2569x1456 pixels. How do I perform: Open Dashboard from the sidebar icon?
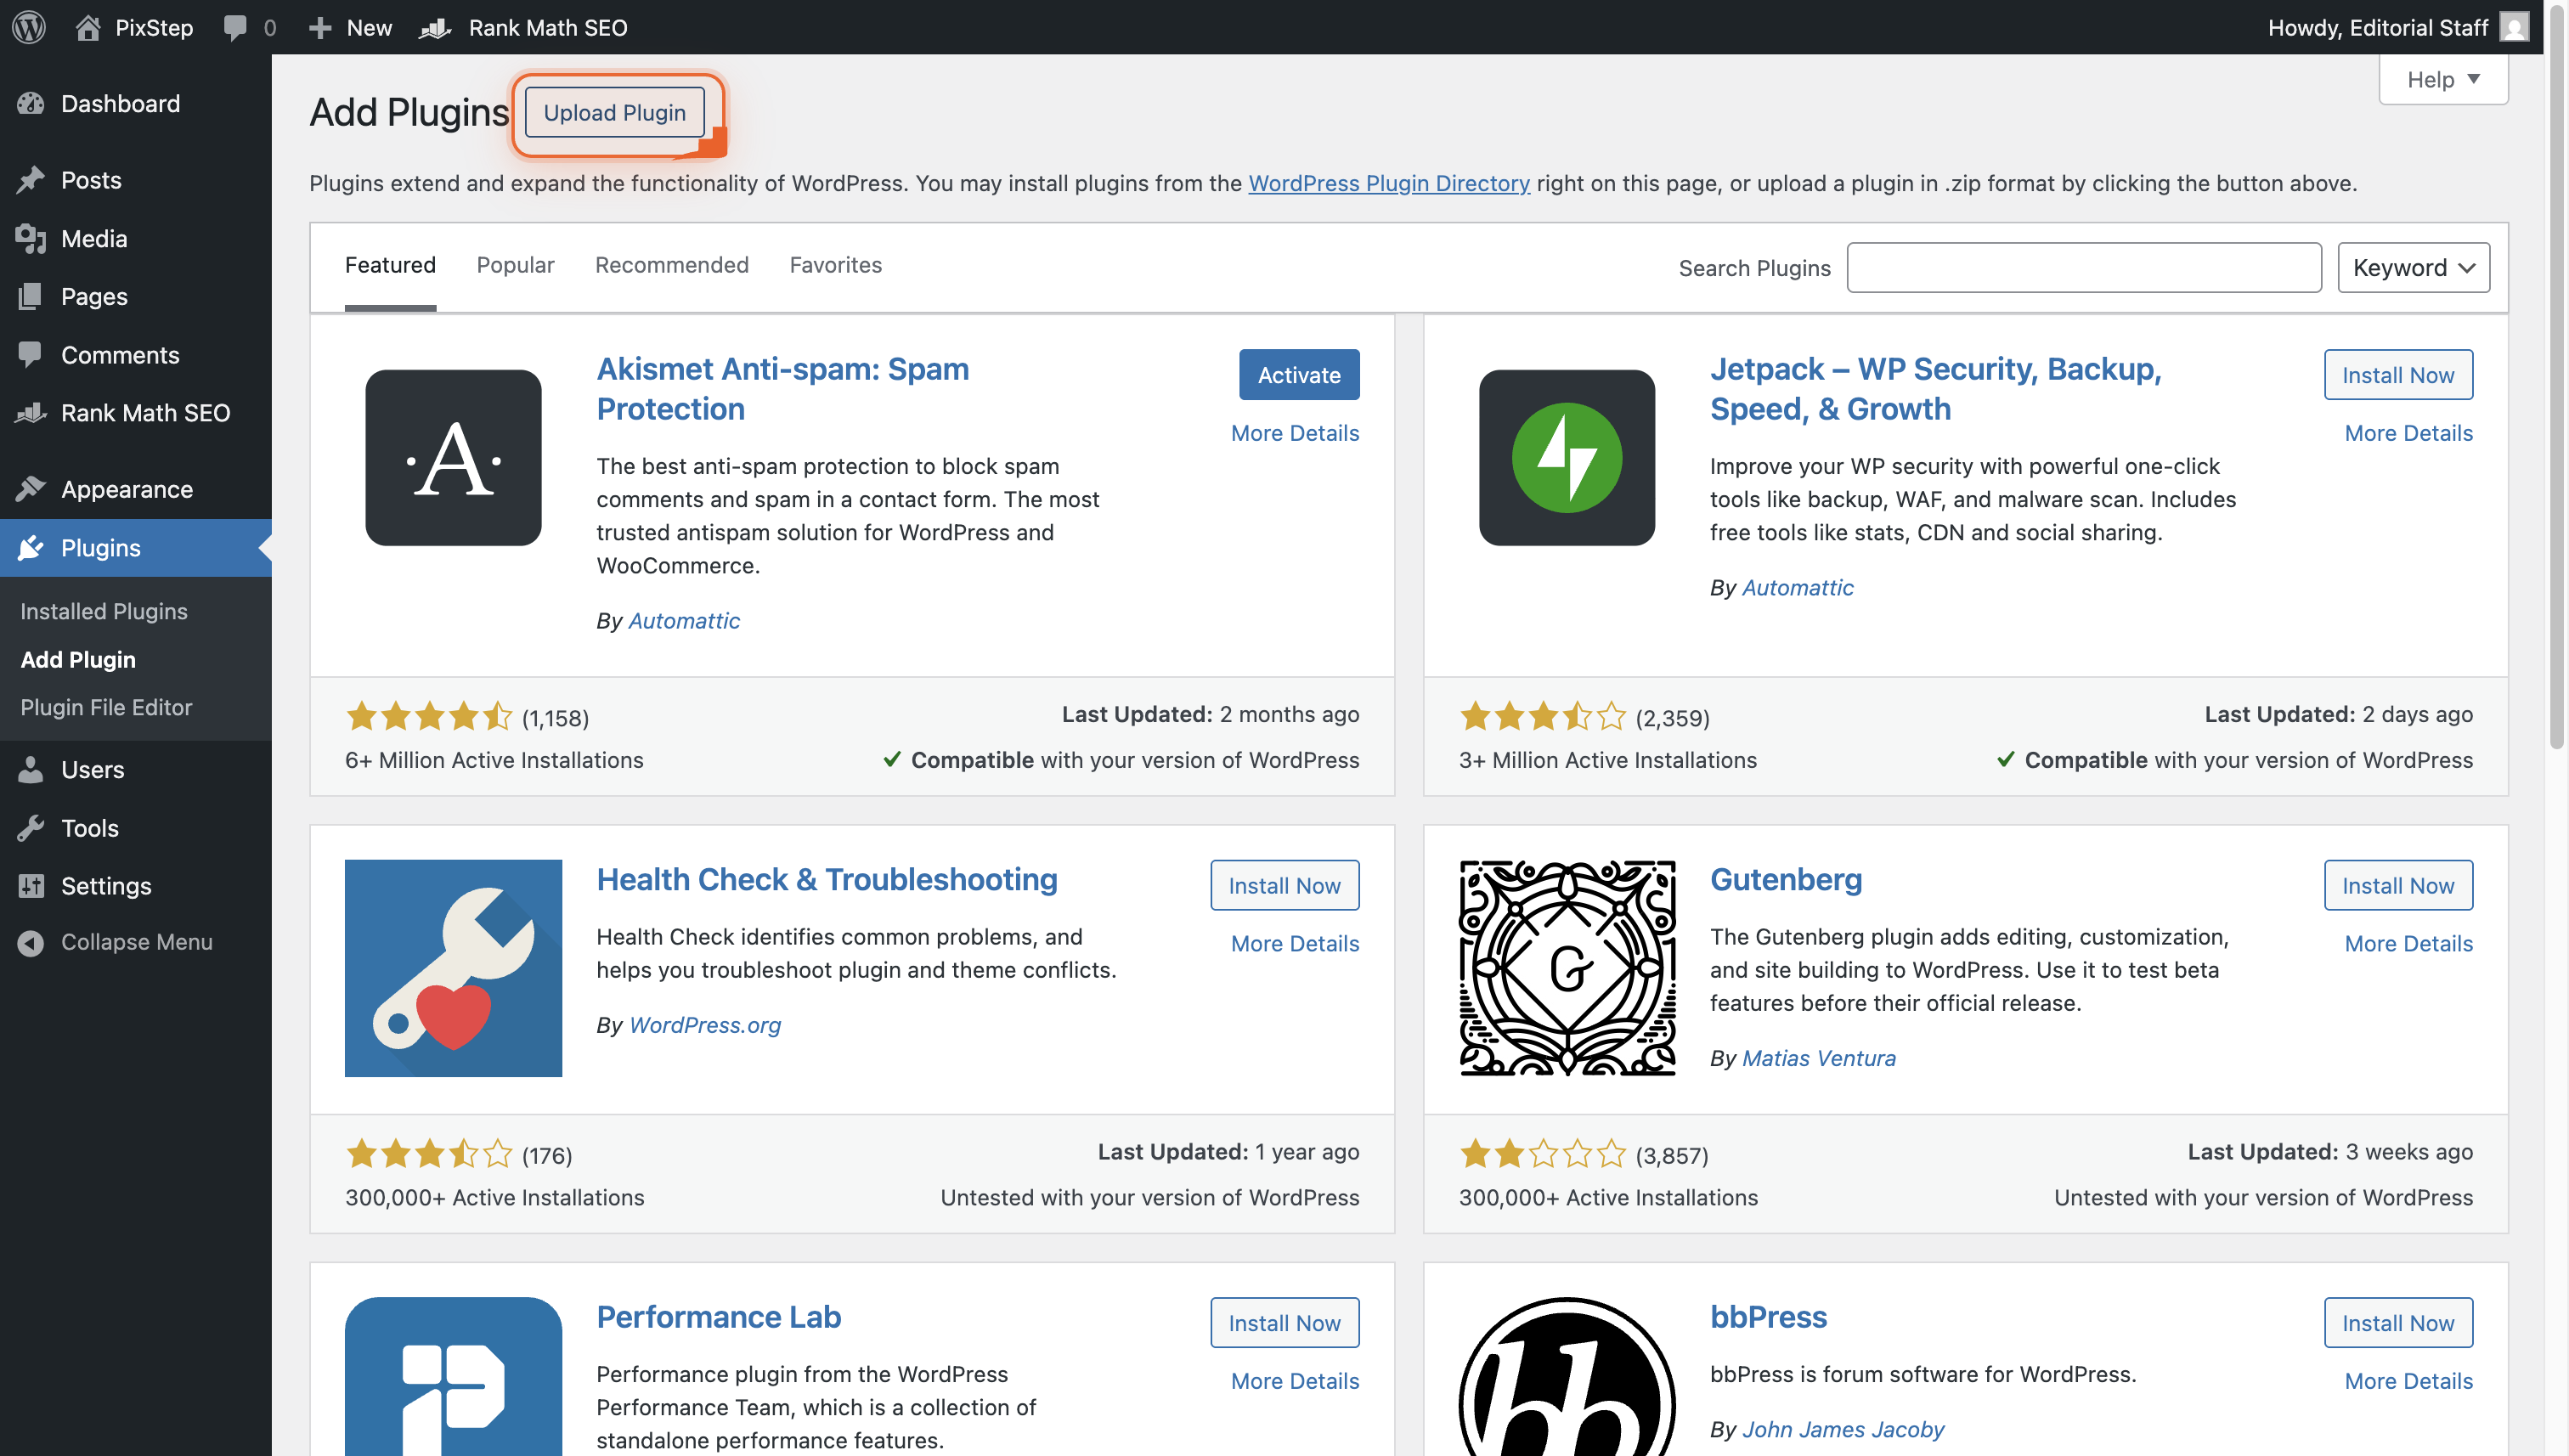pos(32,103)
